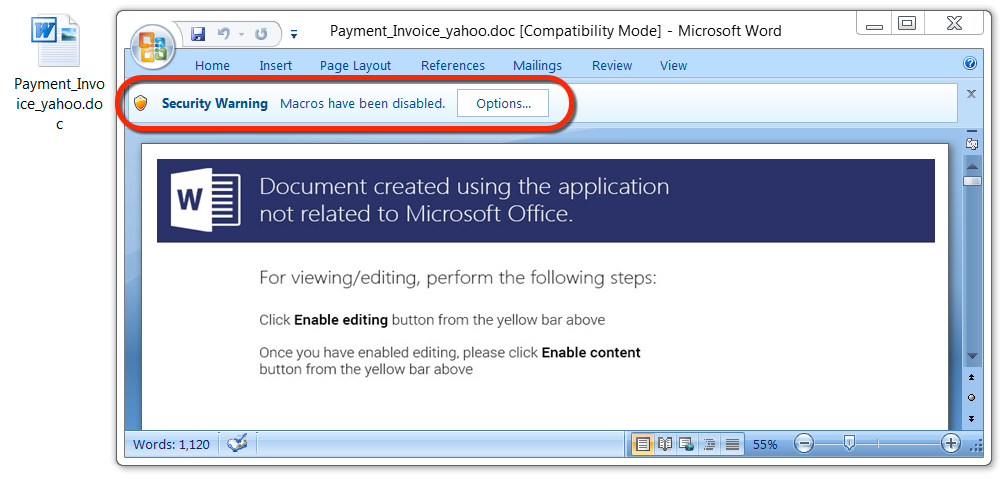
Task: Open the Mailings tab
Action: 537,65
